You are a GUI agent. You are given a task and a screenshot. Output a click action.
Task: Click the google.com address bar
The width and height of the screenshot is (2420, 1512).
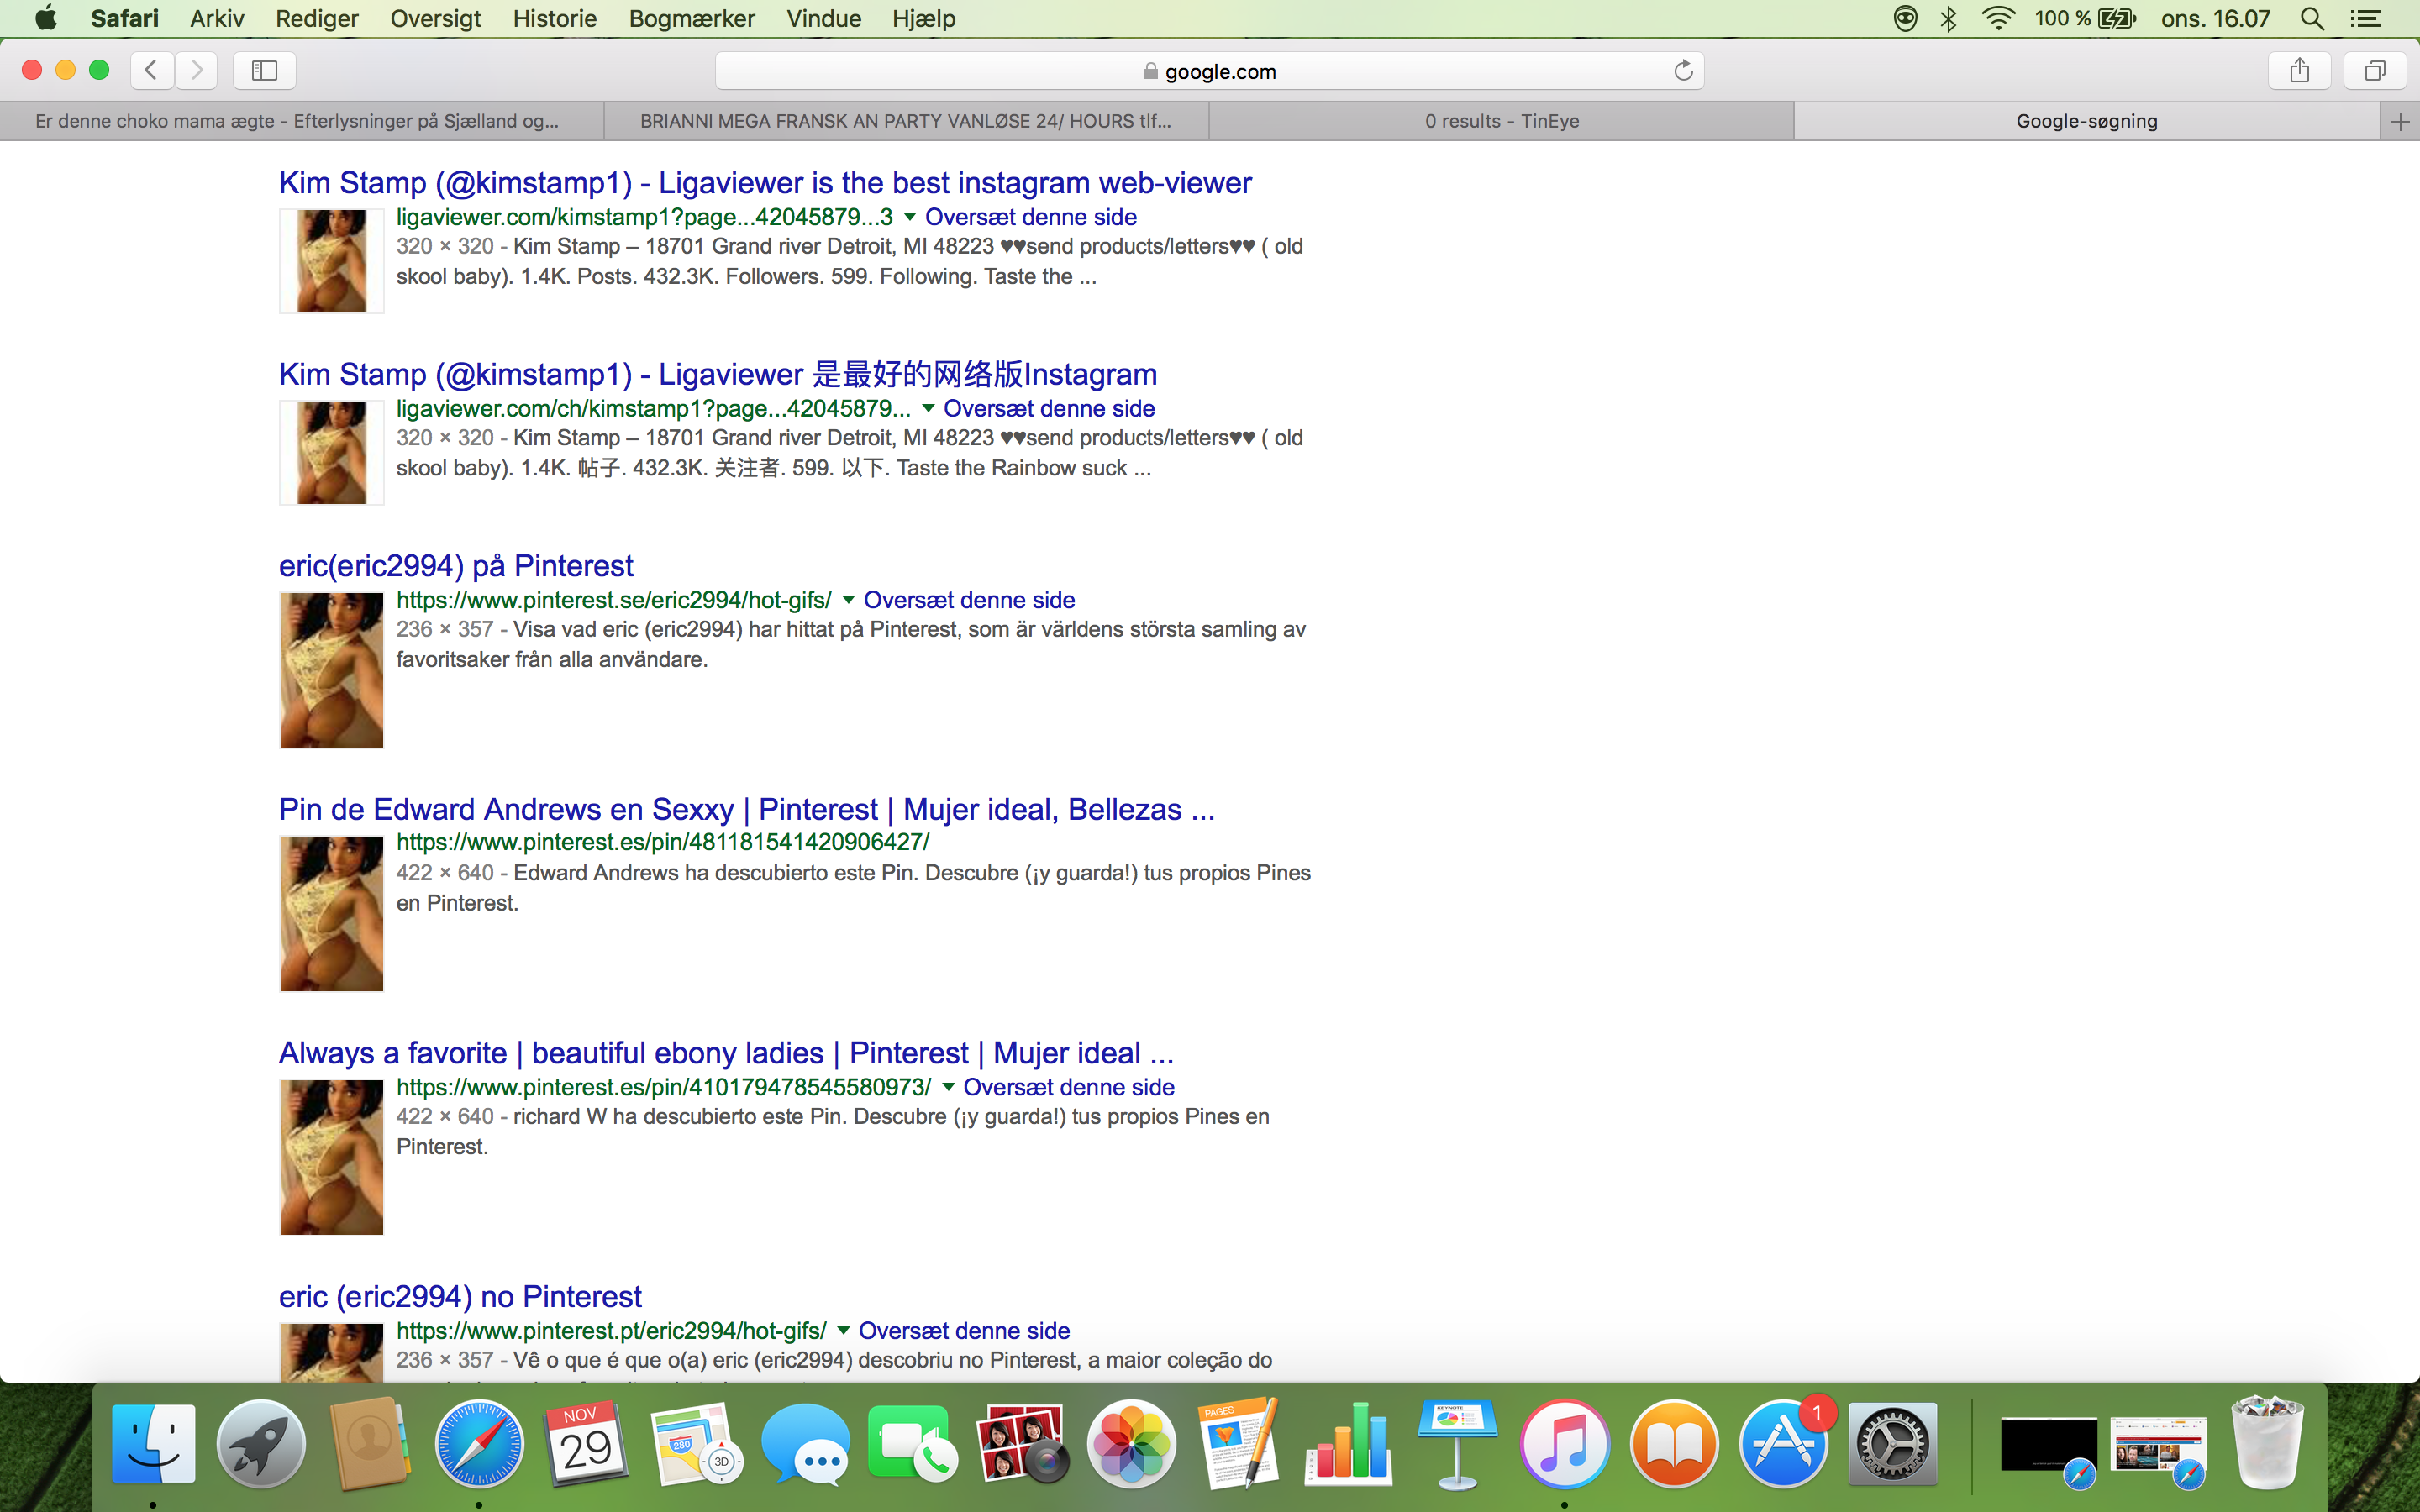(x=1209, y=71)
